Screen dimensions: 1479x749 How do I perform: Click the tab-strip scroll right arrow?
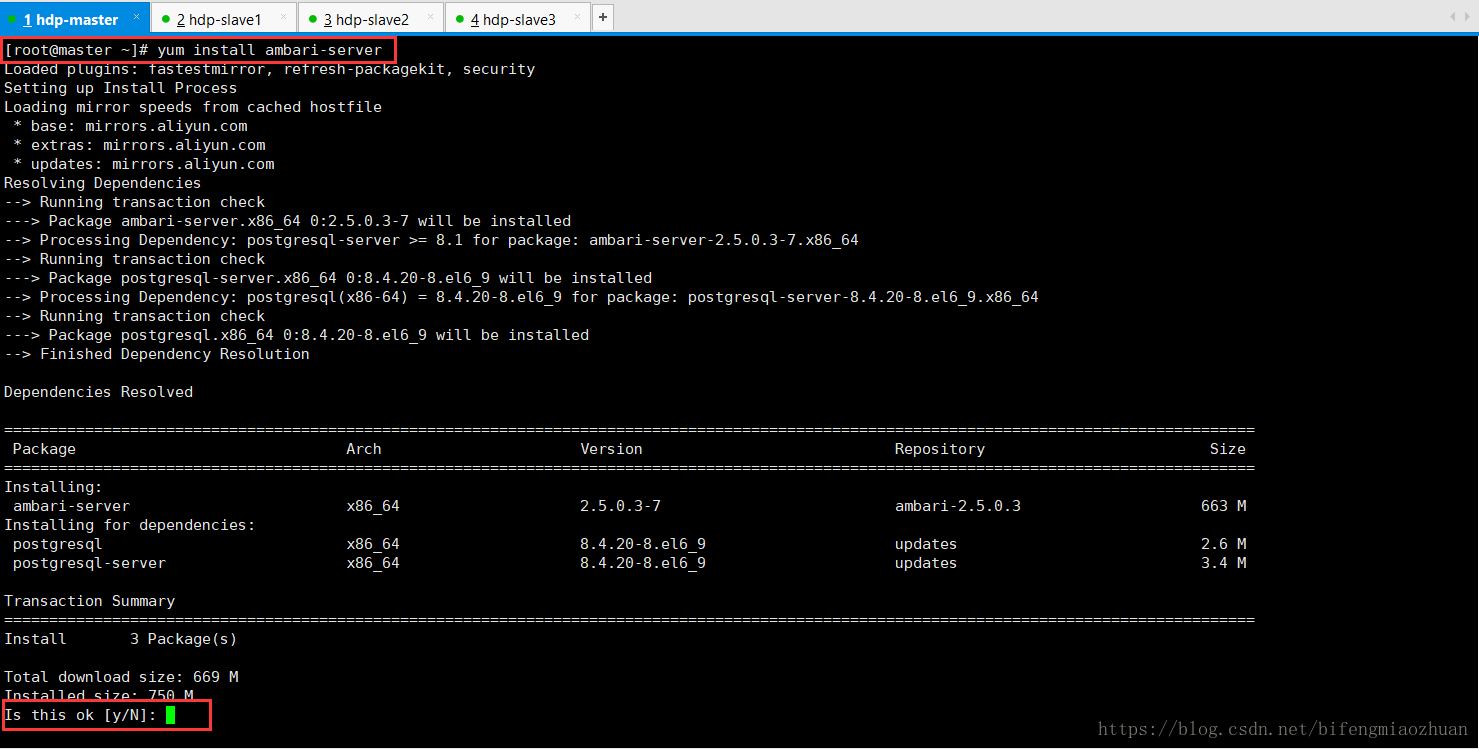(x=1467, y=17)
